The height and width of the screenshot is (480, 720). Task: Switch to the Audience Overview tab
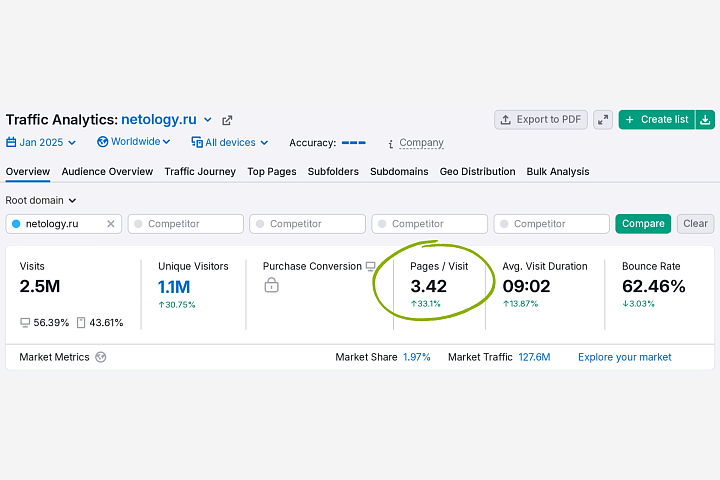[x=107, y=171]
